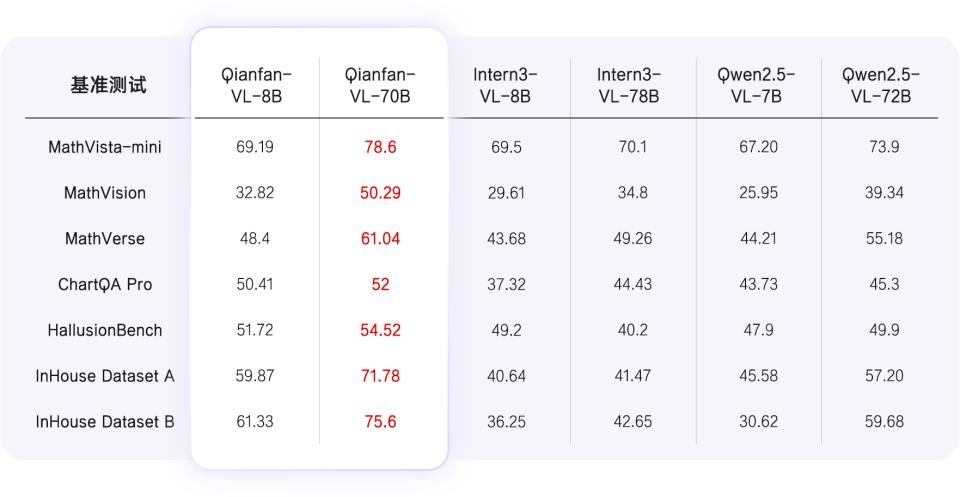Click the Intern3-VL-78B column header
960x497 pixels.
point(632,85)
